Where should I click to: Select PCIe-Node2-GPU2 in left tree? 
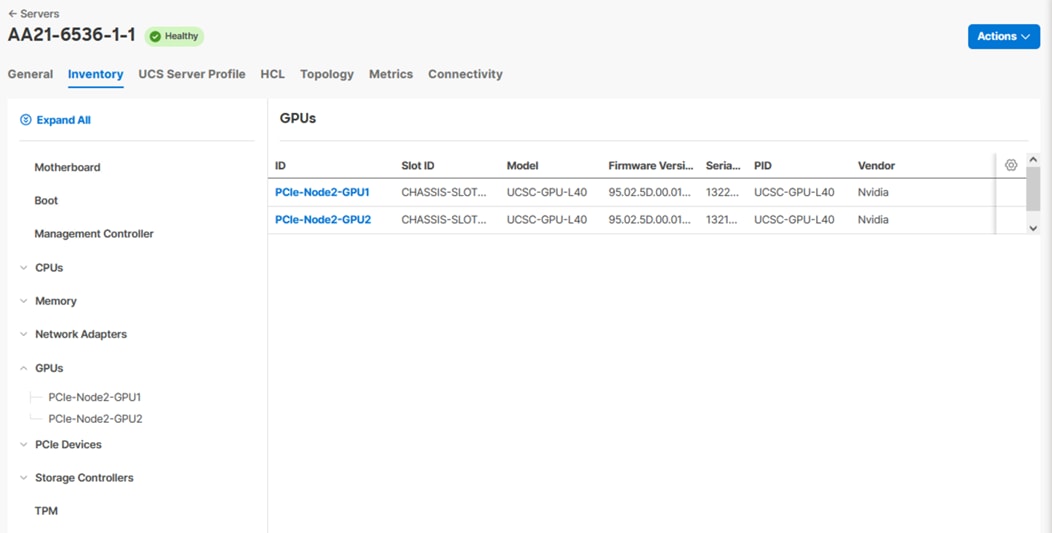tap(95, 418)
